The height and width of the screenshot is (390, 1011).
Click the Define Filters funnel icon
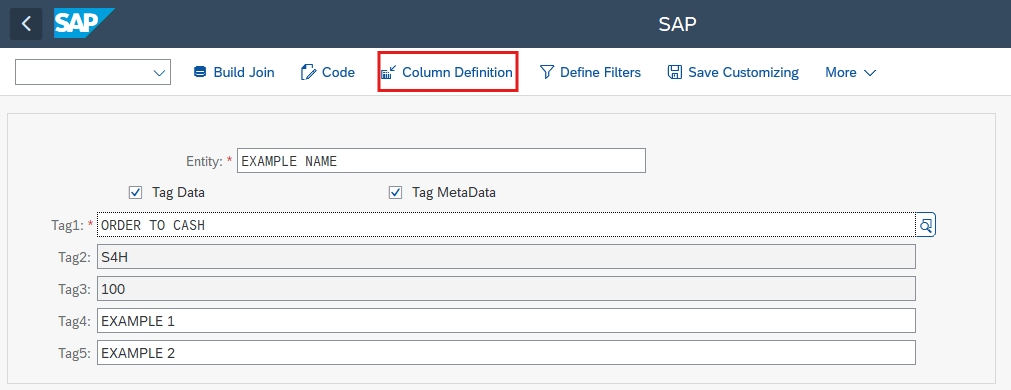(547, 72)
